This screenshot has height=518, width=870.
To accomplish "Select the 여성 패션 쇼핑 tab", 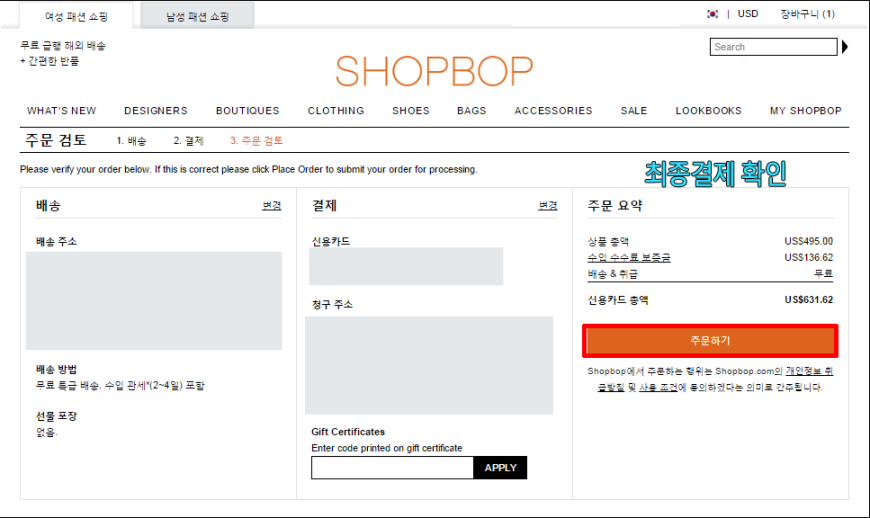I will (x=77, y=17).
